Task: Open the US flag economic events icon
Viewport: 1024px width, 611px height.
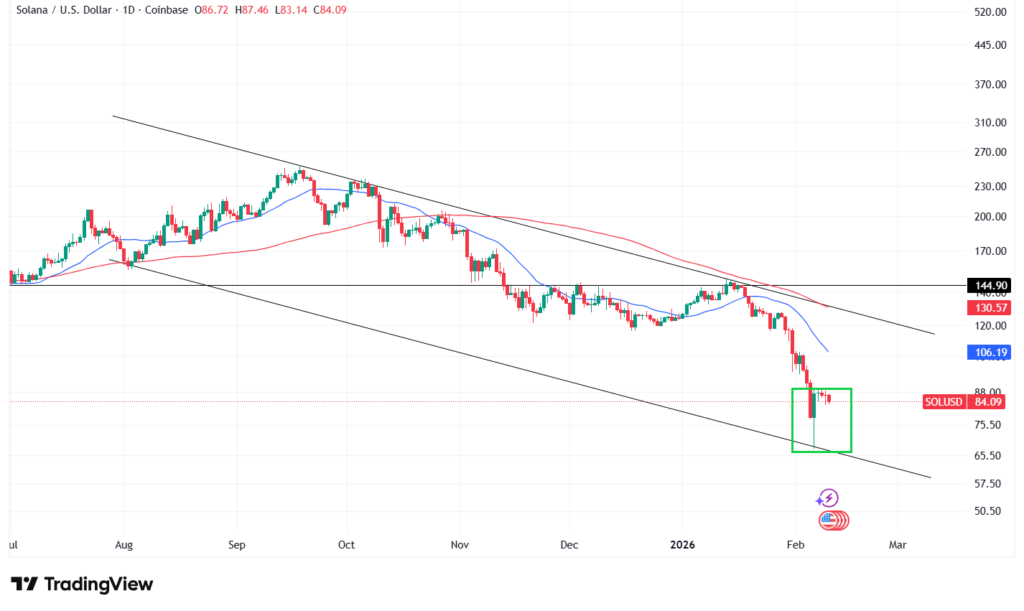Action: coord(829,520)
